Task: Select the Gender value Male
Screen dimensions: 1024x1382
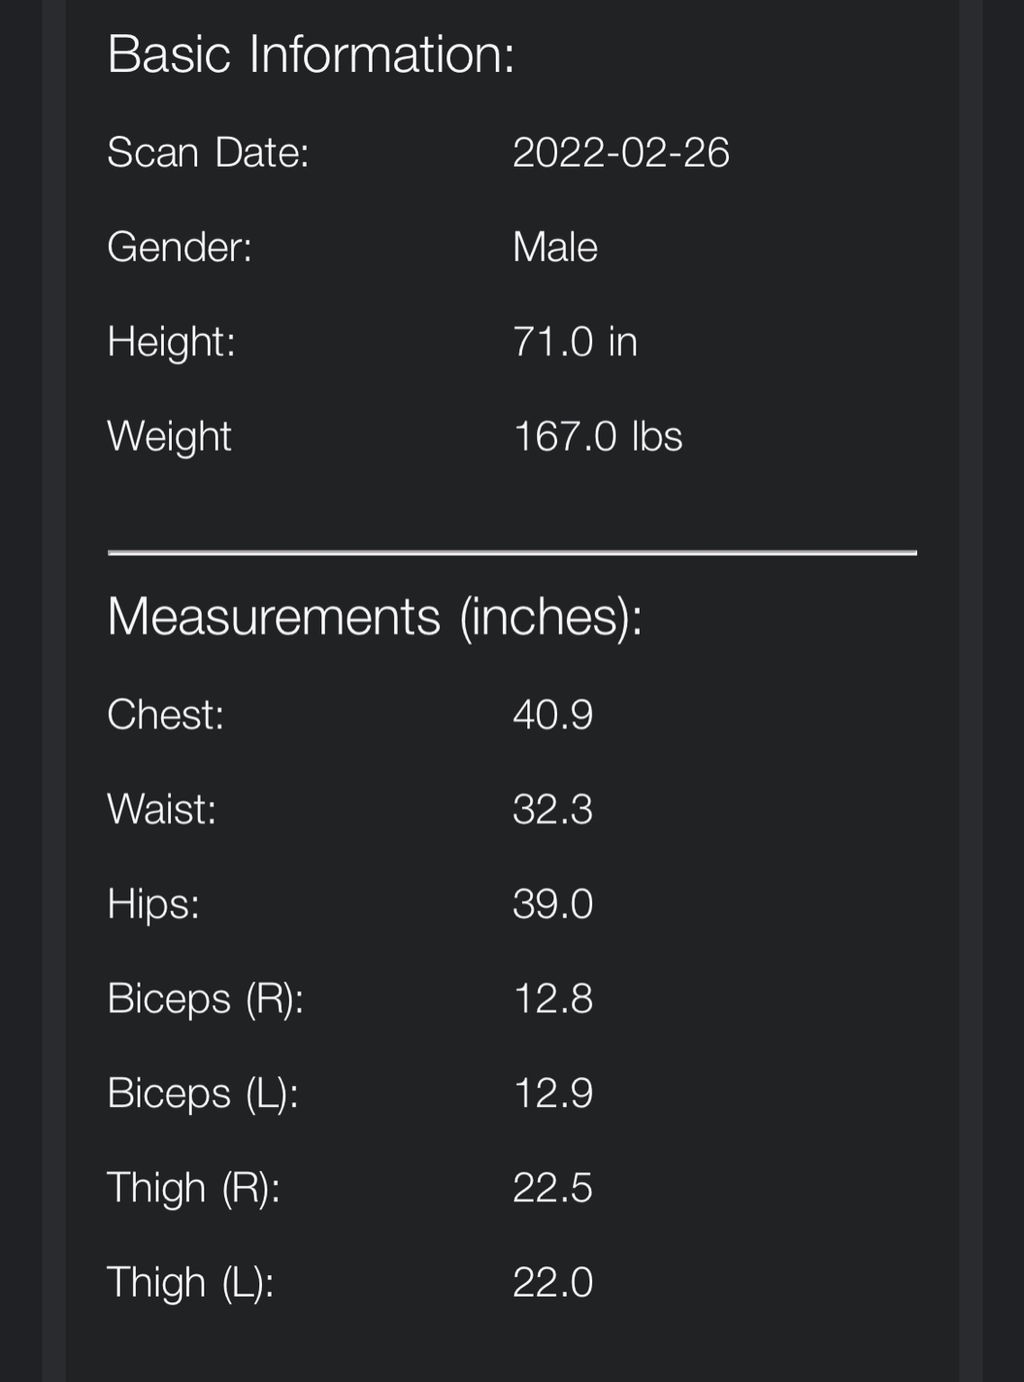Action: pos(555,247)
